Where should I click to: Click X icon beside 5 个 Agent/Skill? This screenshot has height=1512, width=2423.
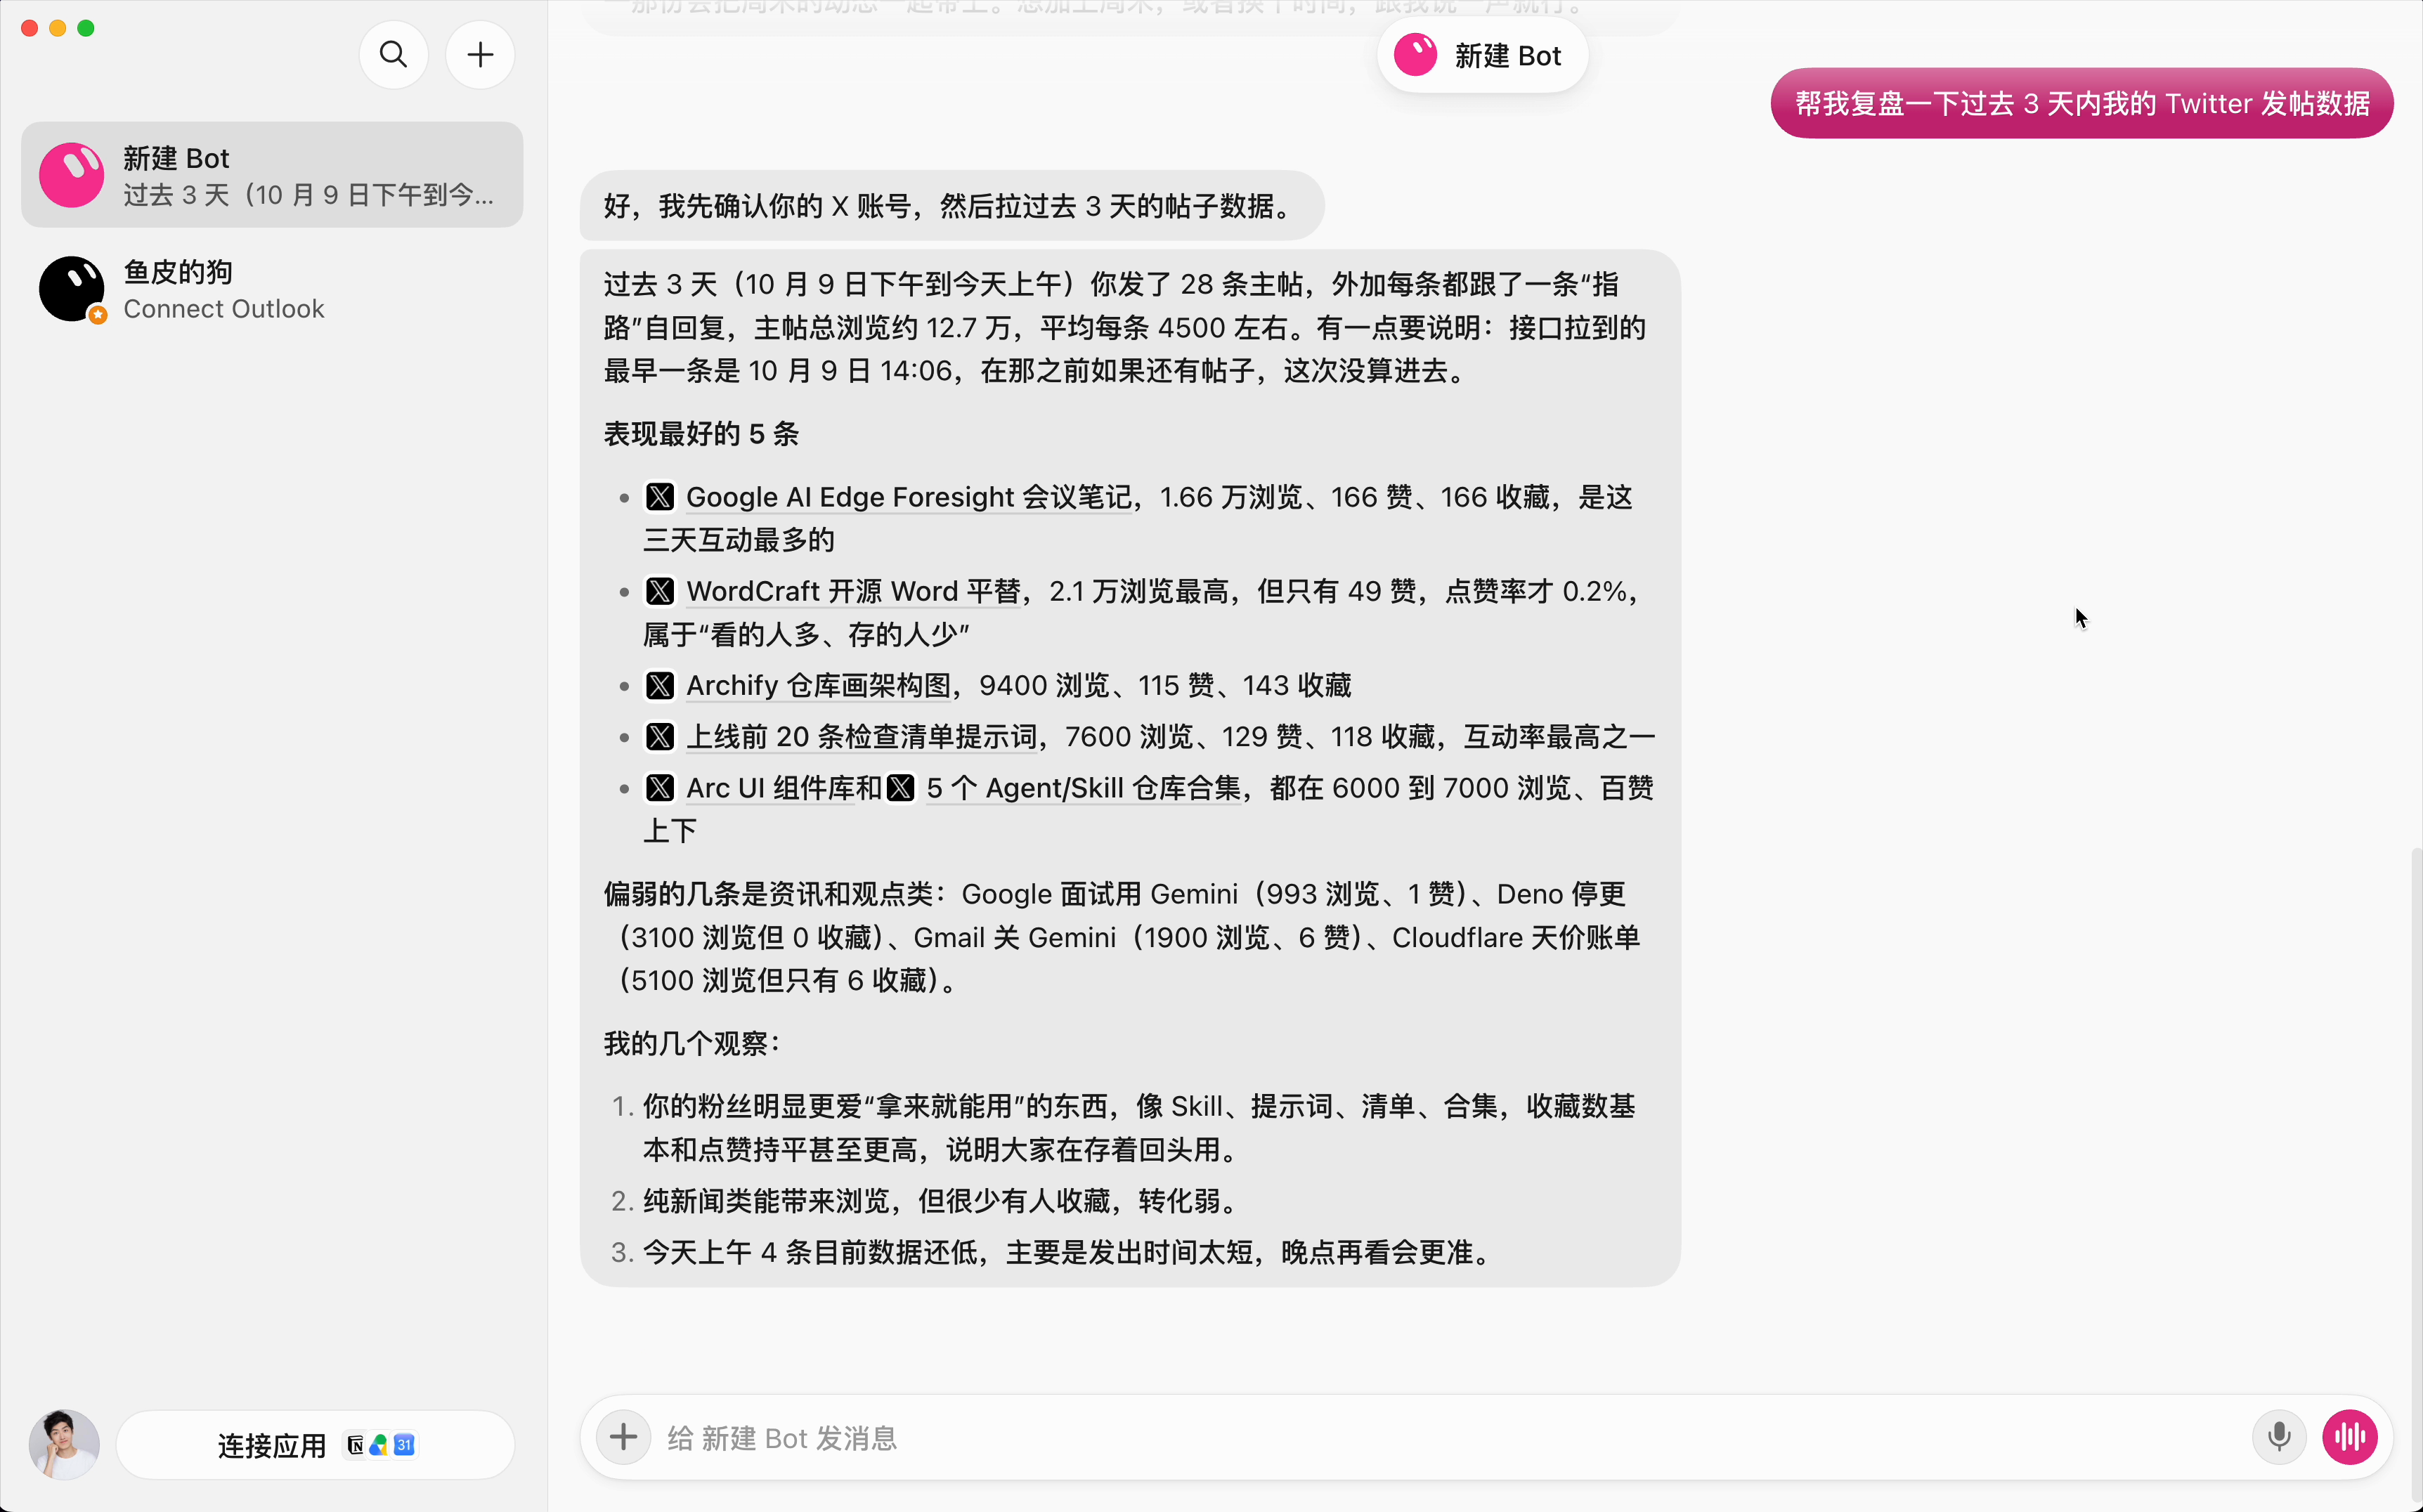coord(901,788)
